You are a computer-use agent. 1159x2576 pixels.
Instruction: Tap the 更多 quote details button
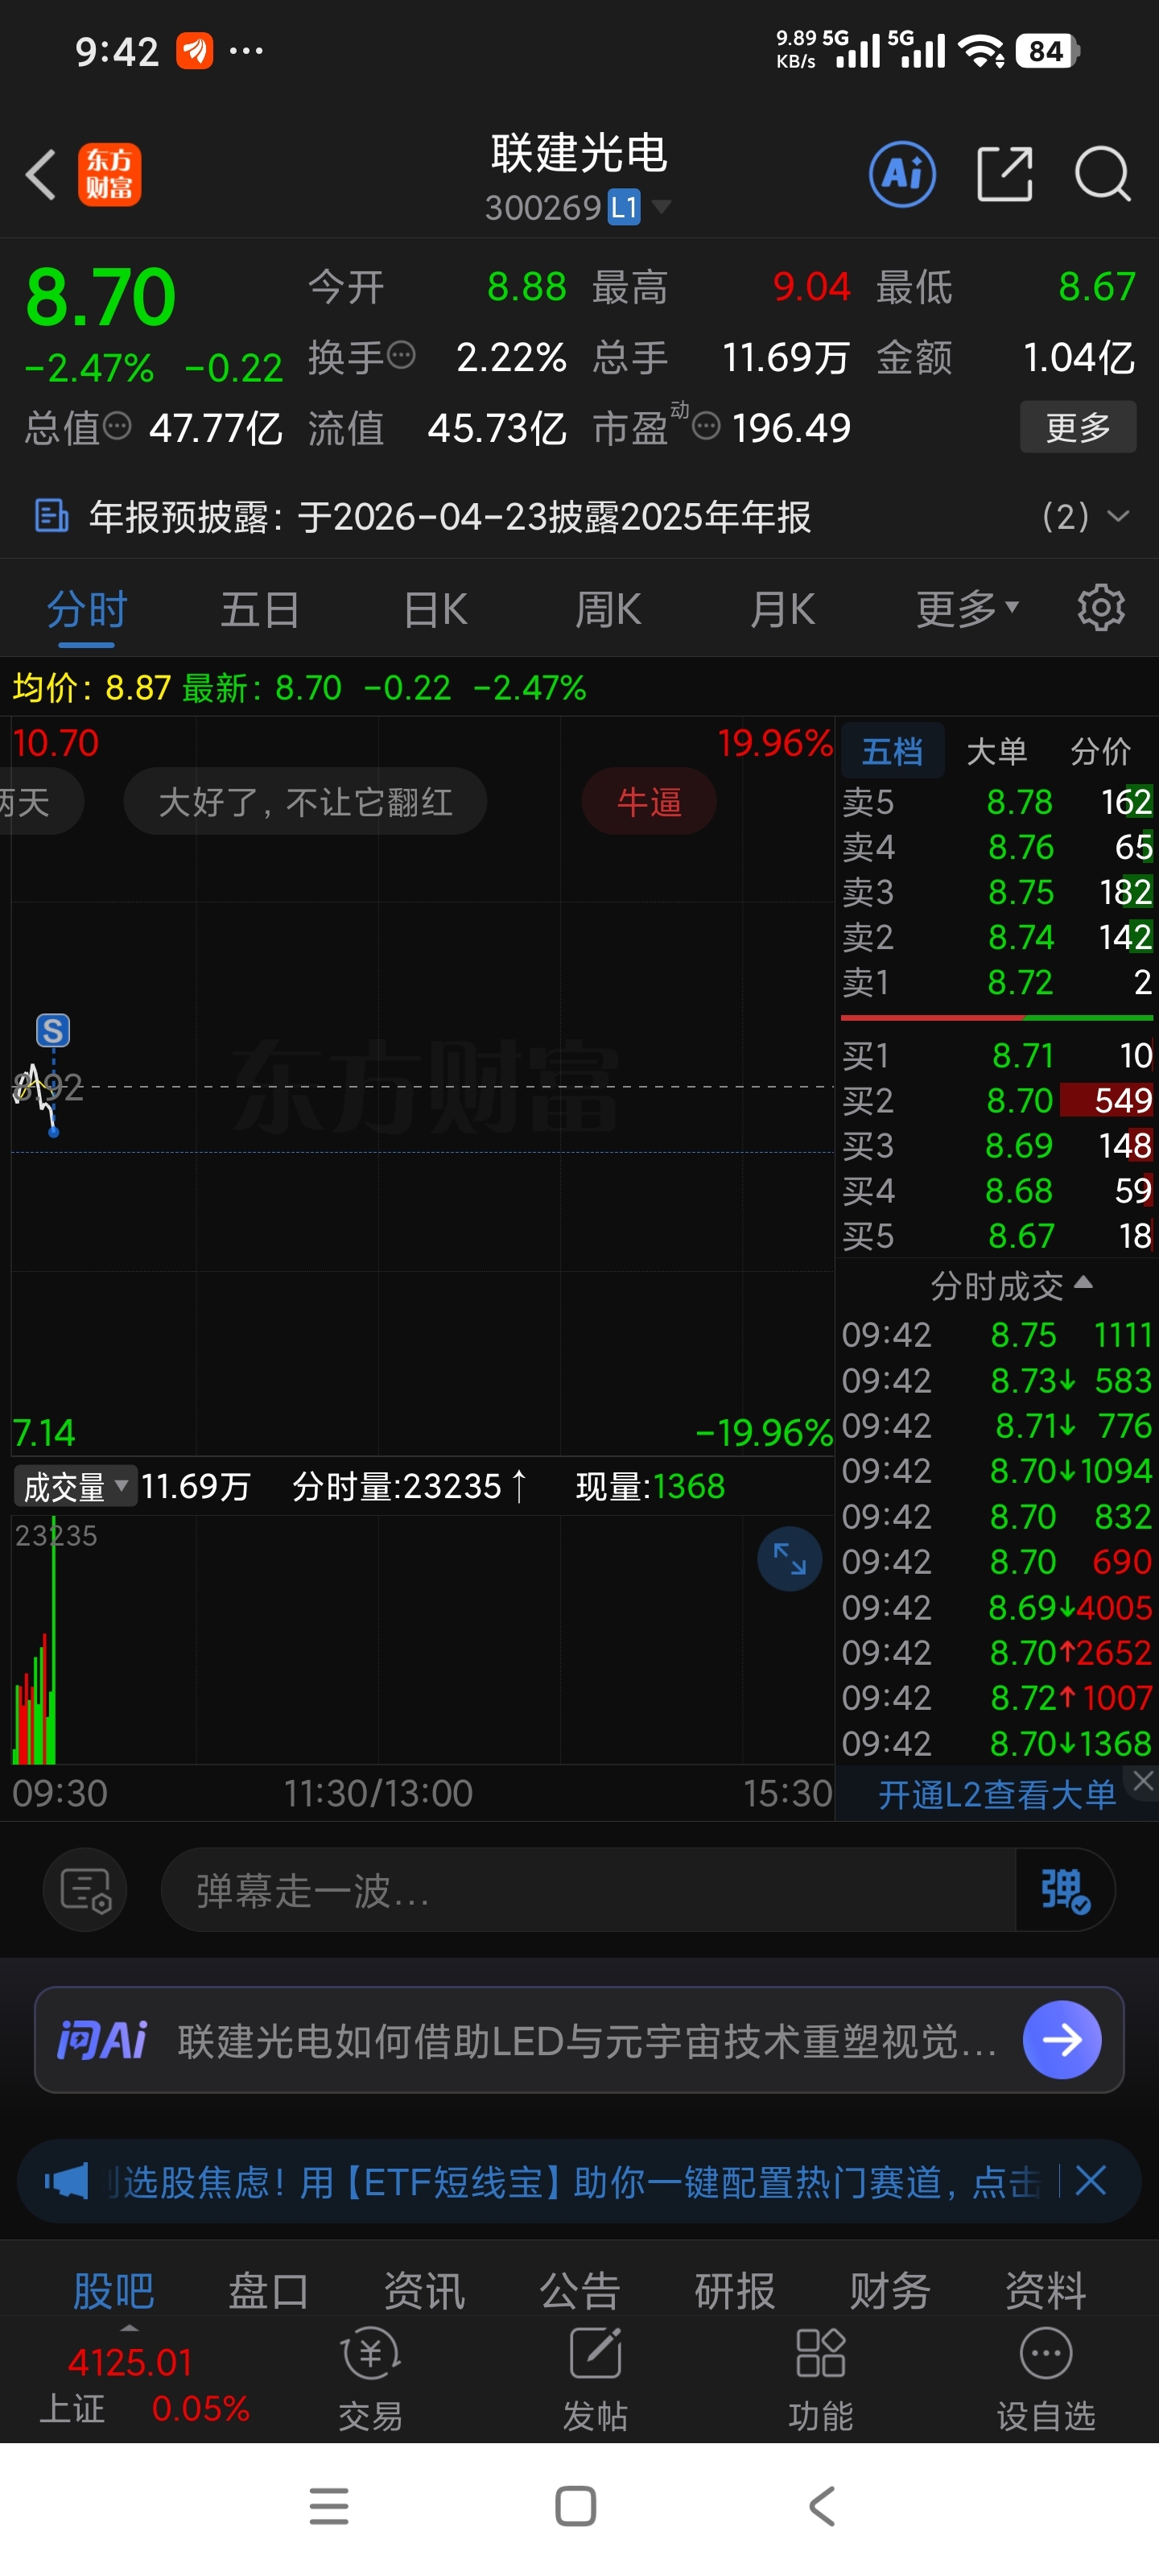coord(1078,427)
